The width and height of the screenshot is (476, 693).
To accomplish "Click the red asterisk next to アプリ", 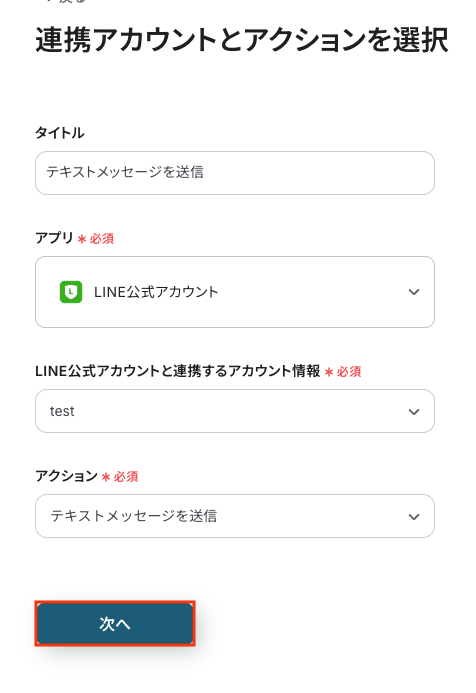I will [82, 239].
